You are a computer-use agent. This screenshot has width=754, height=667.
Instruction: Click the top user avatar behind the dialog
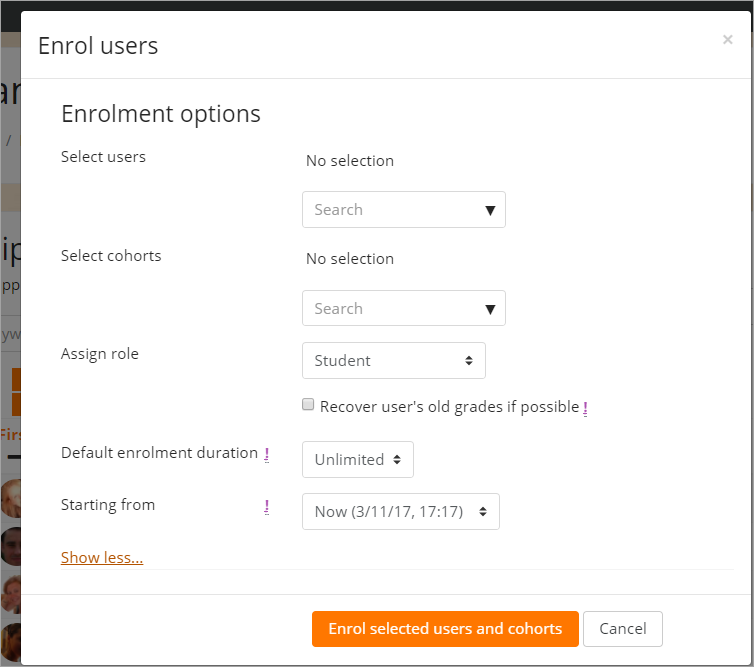click(10, 497)
